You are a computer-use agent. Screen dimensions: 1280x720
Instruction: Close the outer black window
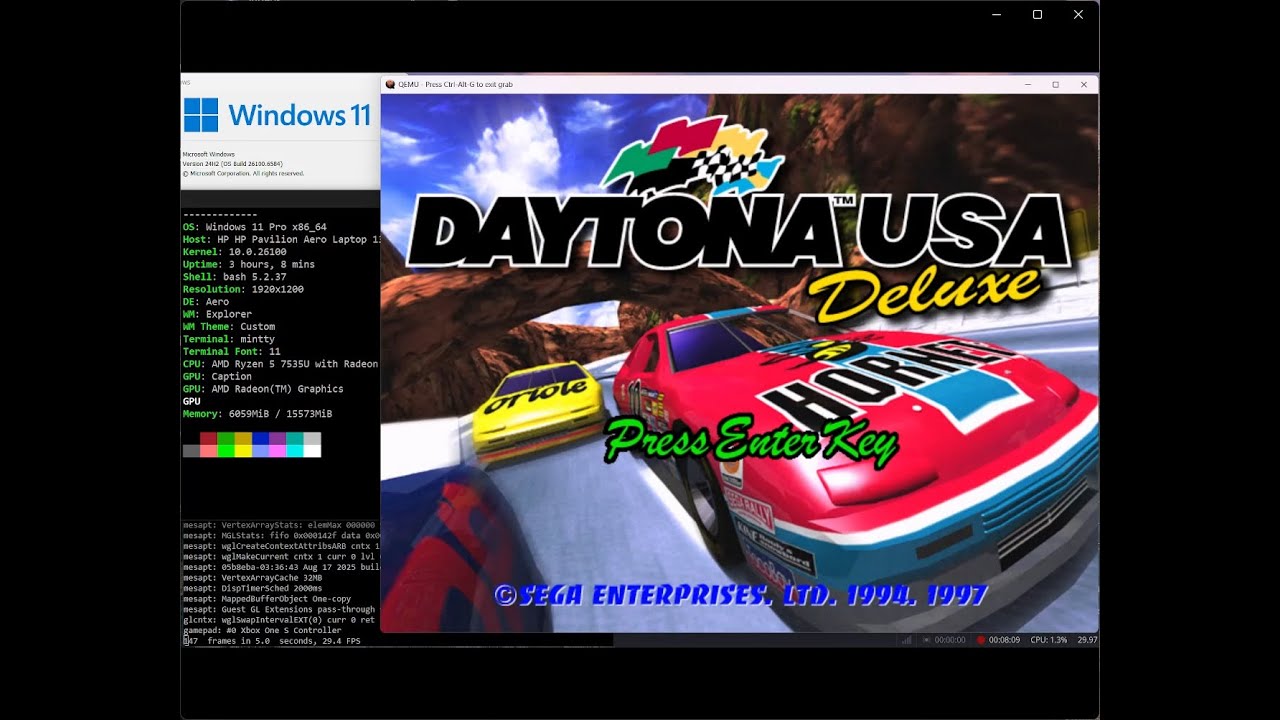click(x=1078, y=14)
